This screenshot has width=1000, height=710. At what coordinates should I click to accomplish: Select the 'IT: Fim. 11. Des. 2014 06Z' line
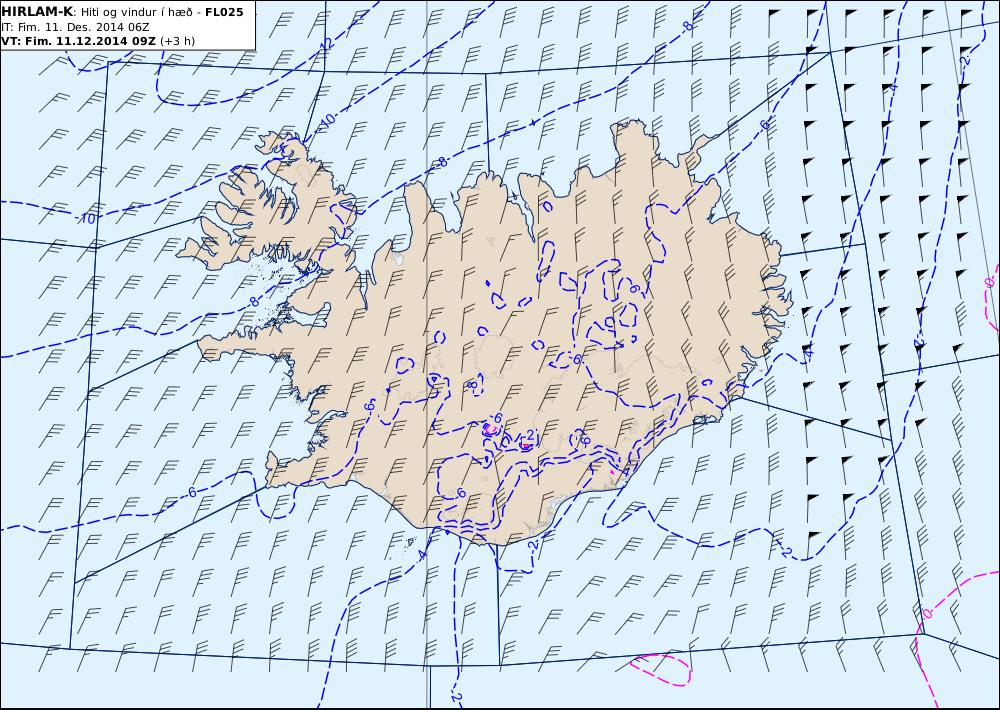(x=75, y=27)
